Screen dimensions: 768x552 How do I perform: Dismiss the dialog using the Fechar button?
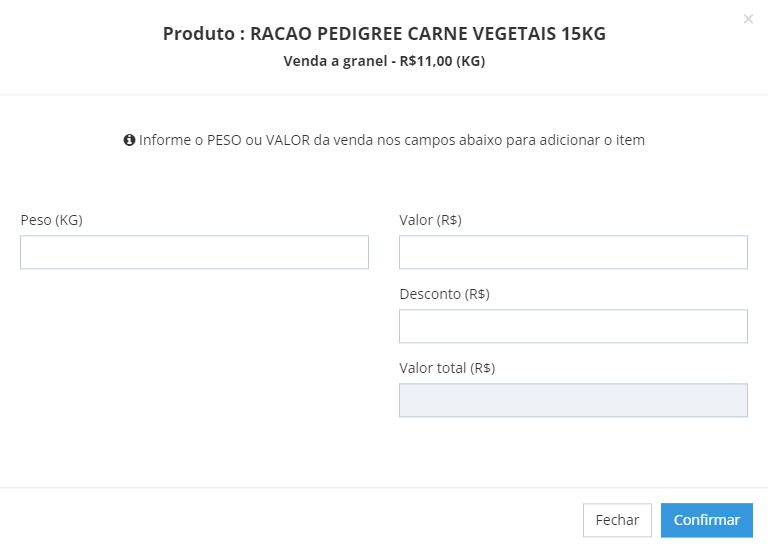click(617, 520)
